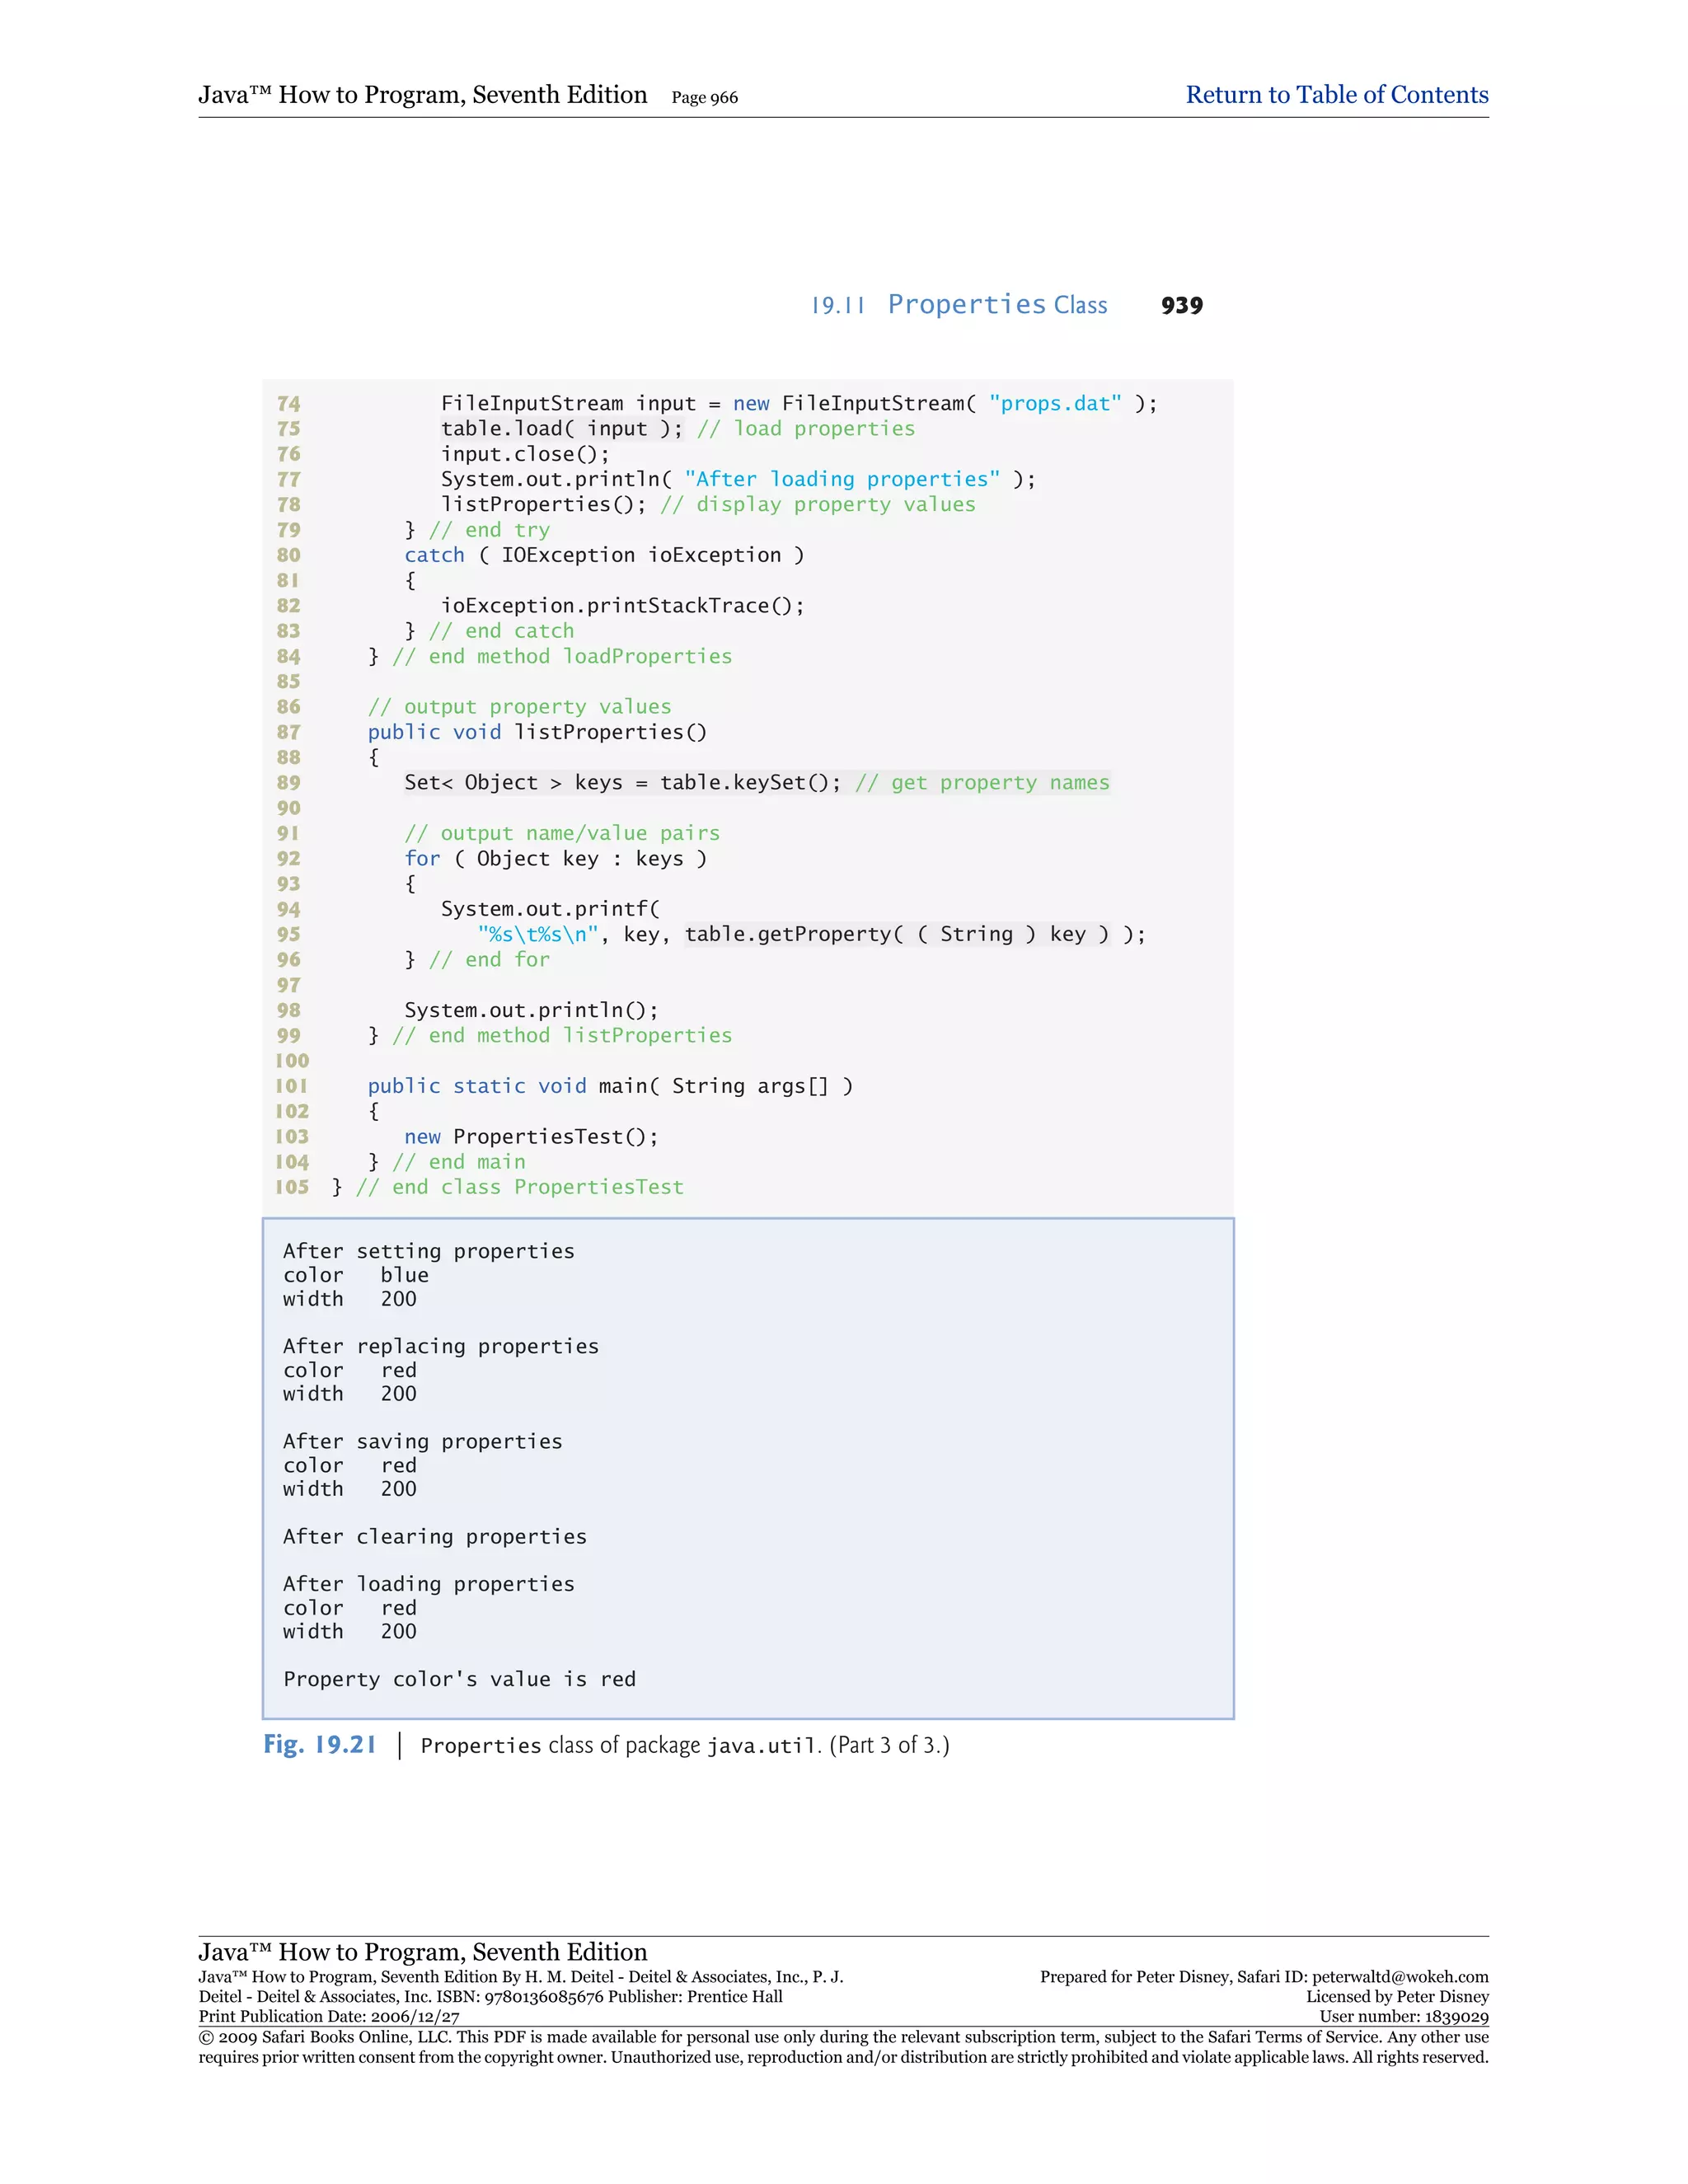Click the Return to Table of Contents link

point(1336,95)
